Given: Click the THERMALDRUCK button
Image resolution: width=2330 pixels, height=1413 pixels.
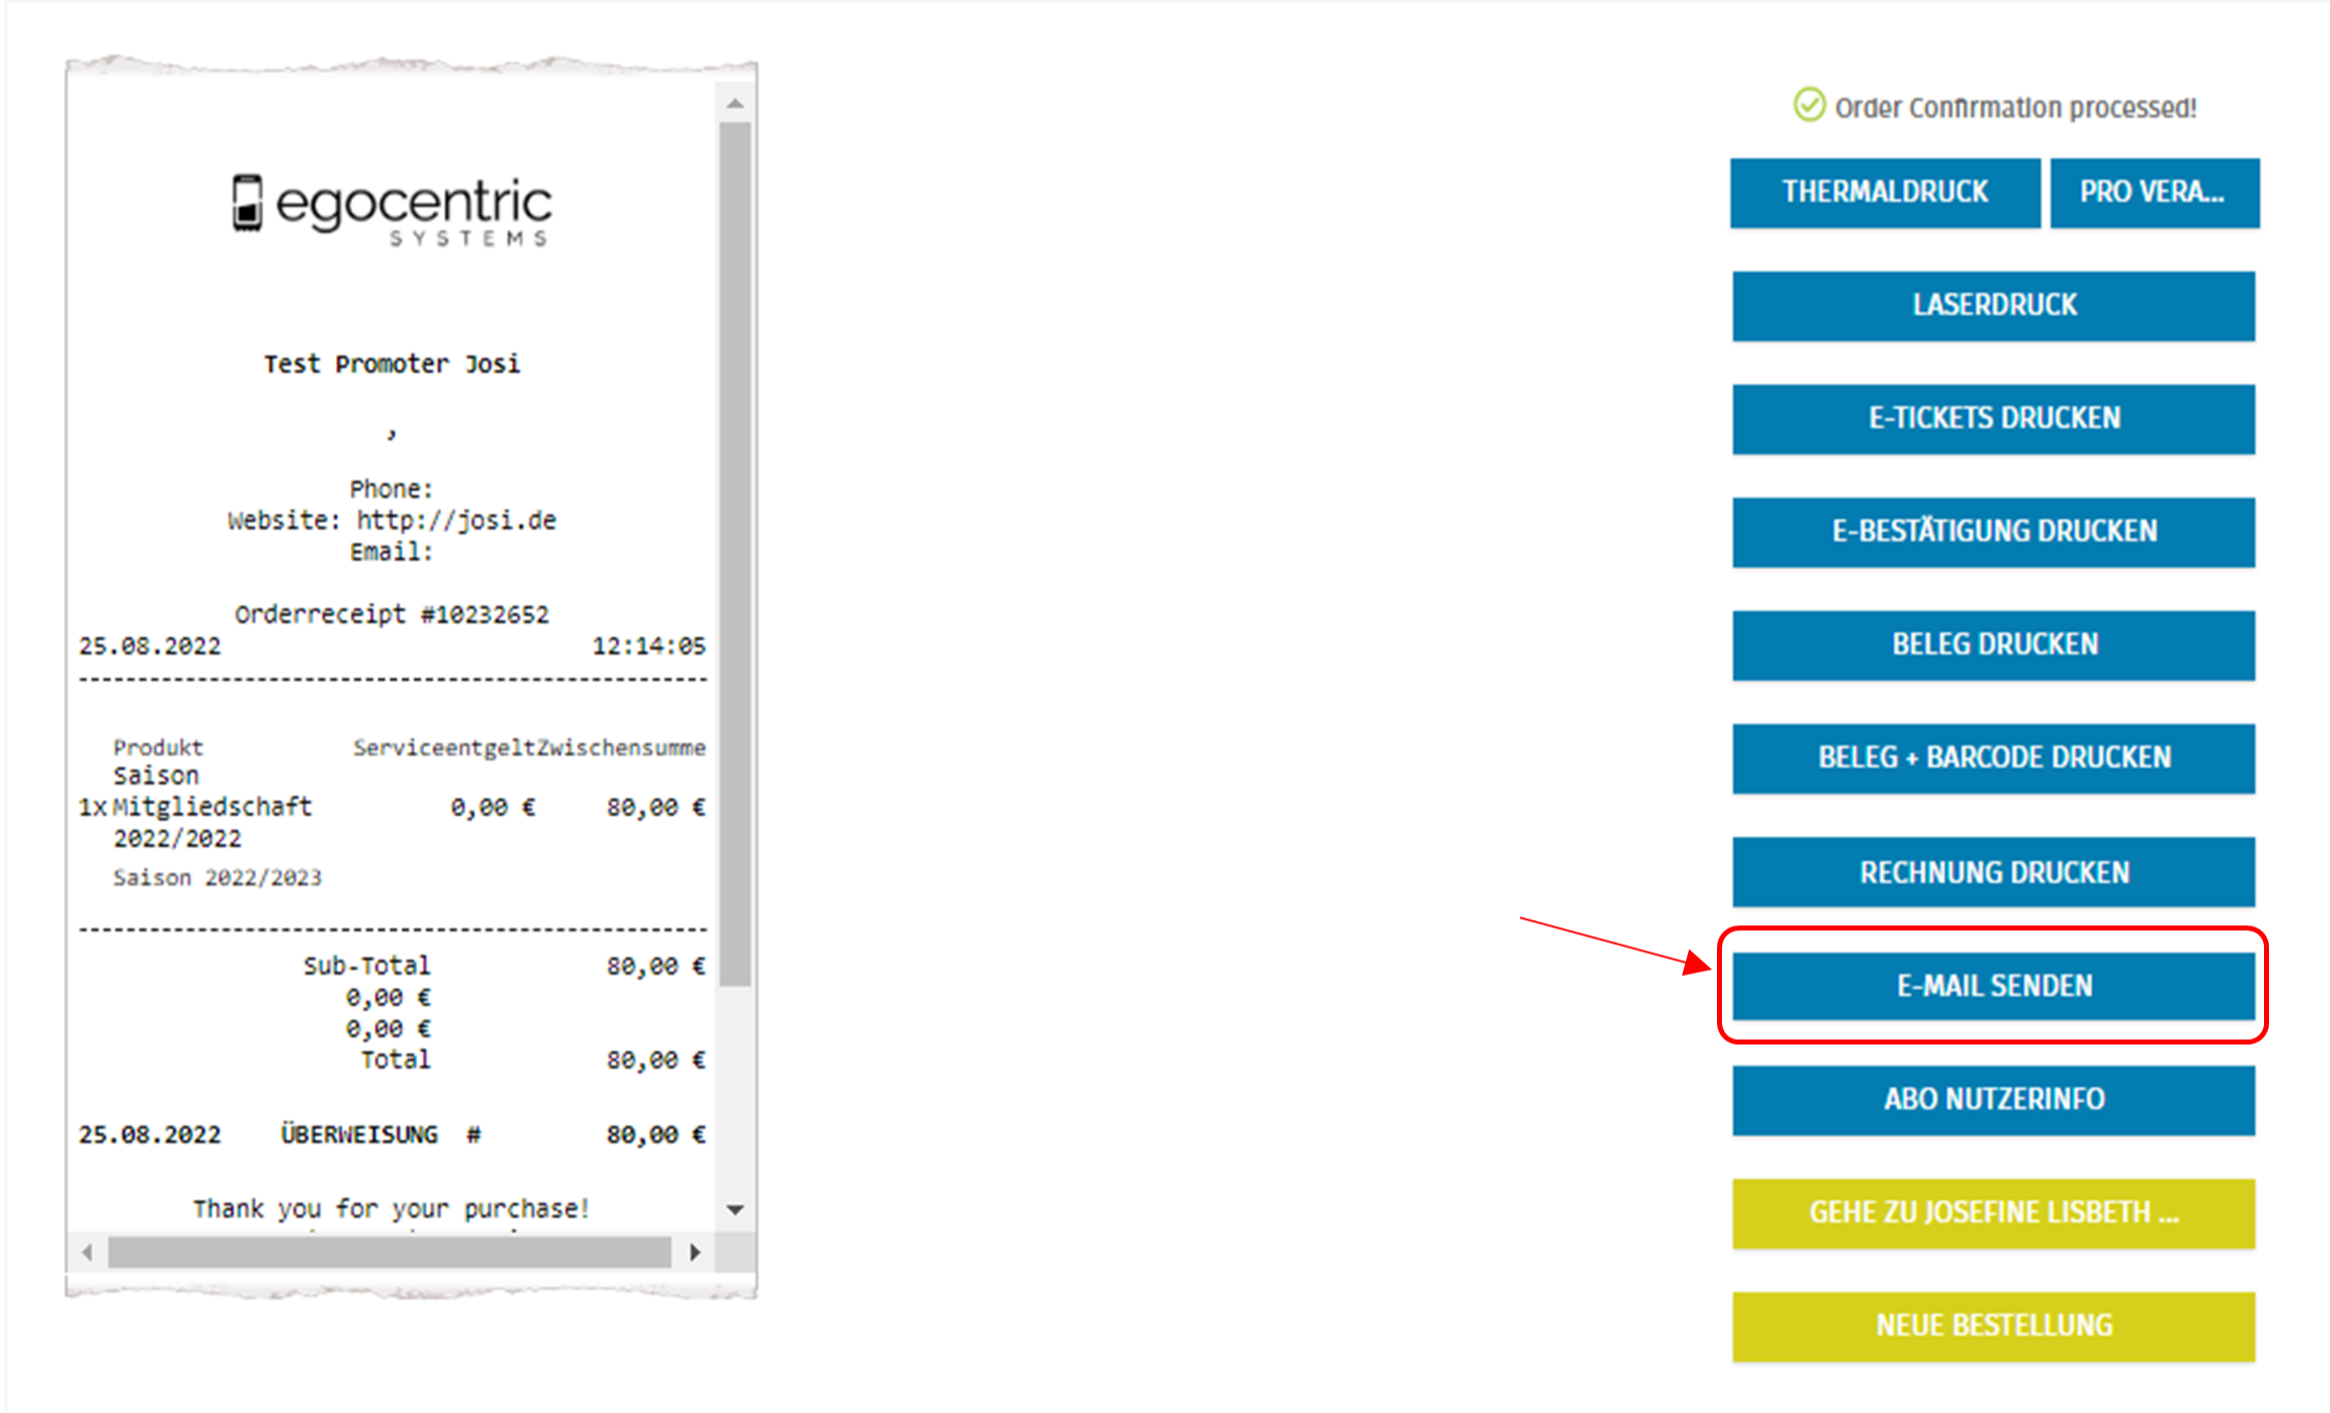Looking at the screenshot, I should pos(1884,192).
